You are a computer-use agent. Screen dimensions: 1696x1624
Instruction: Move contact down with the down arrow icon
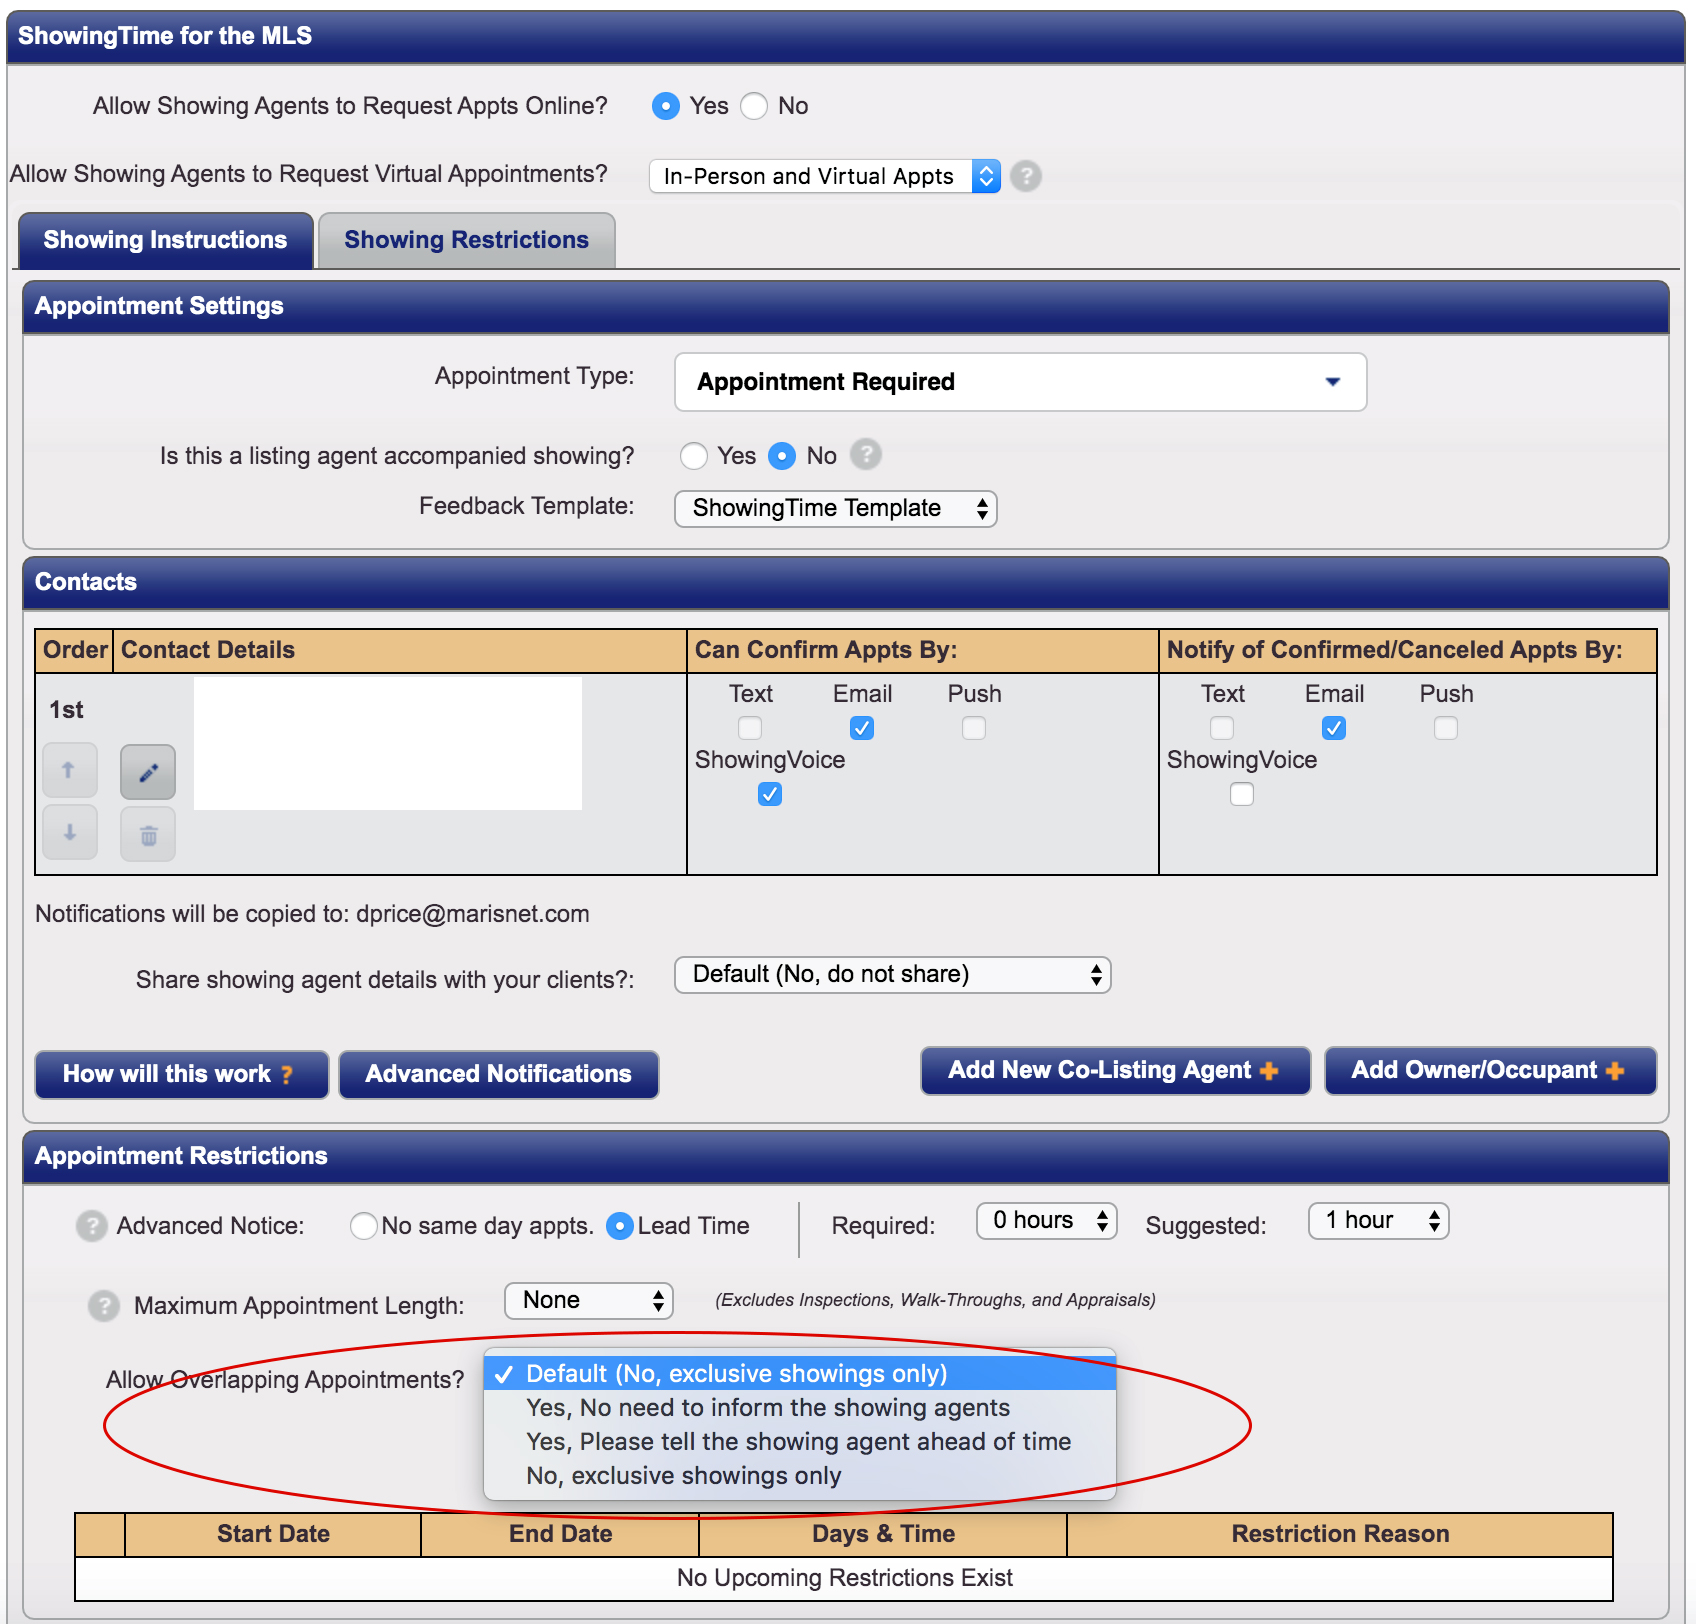69,833
